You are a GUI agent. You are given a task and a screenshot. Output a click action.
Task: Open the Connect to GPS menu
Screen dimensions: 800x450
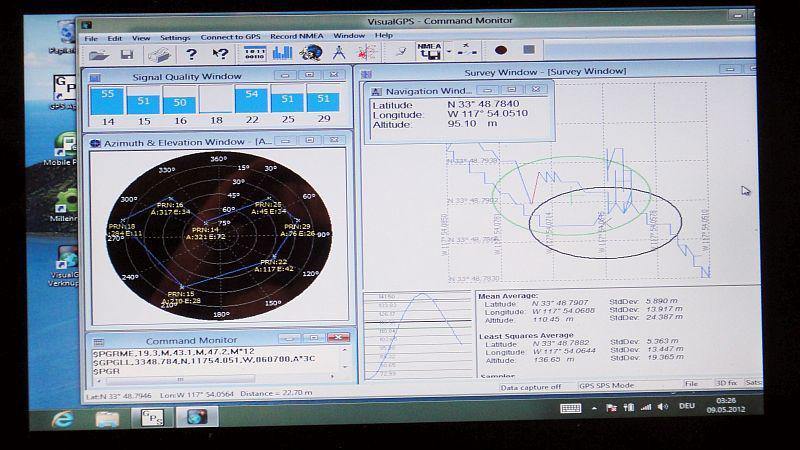coord(230,37)
